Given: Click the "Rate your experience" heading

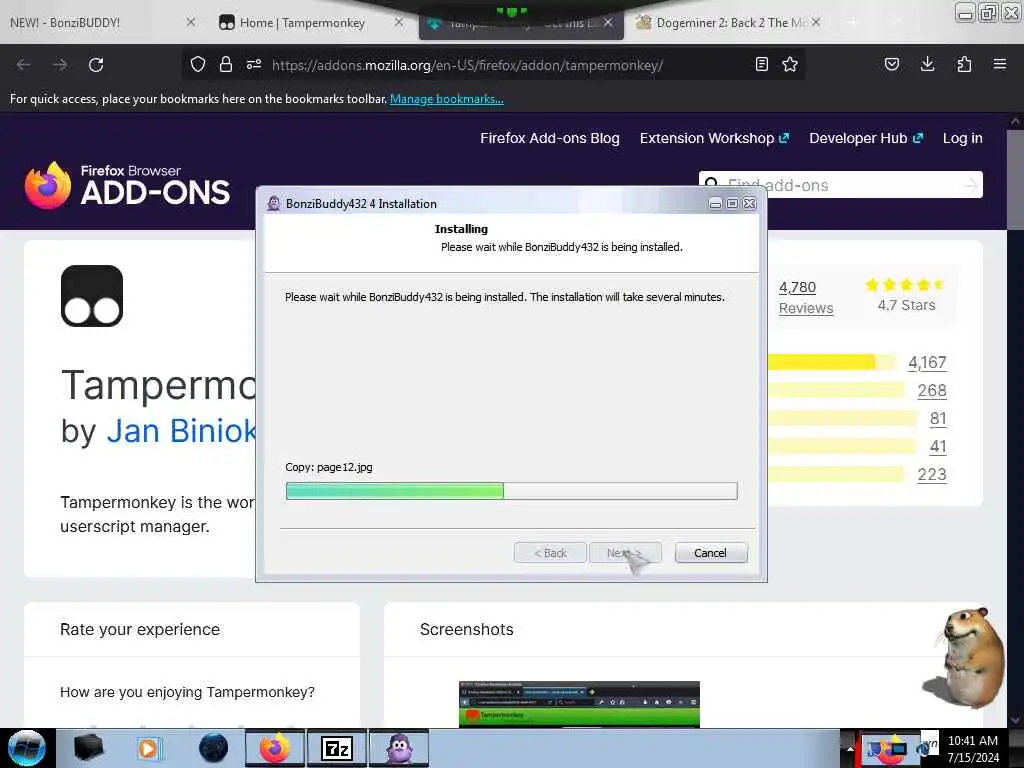Looking at the screenshot, I should click(140, 630).
